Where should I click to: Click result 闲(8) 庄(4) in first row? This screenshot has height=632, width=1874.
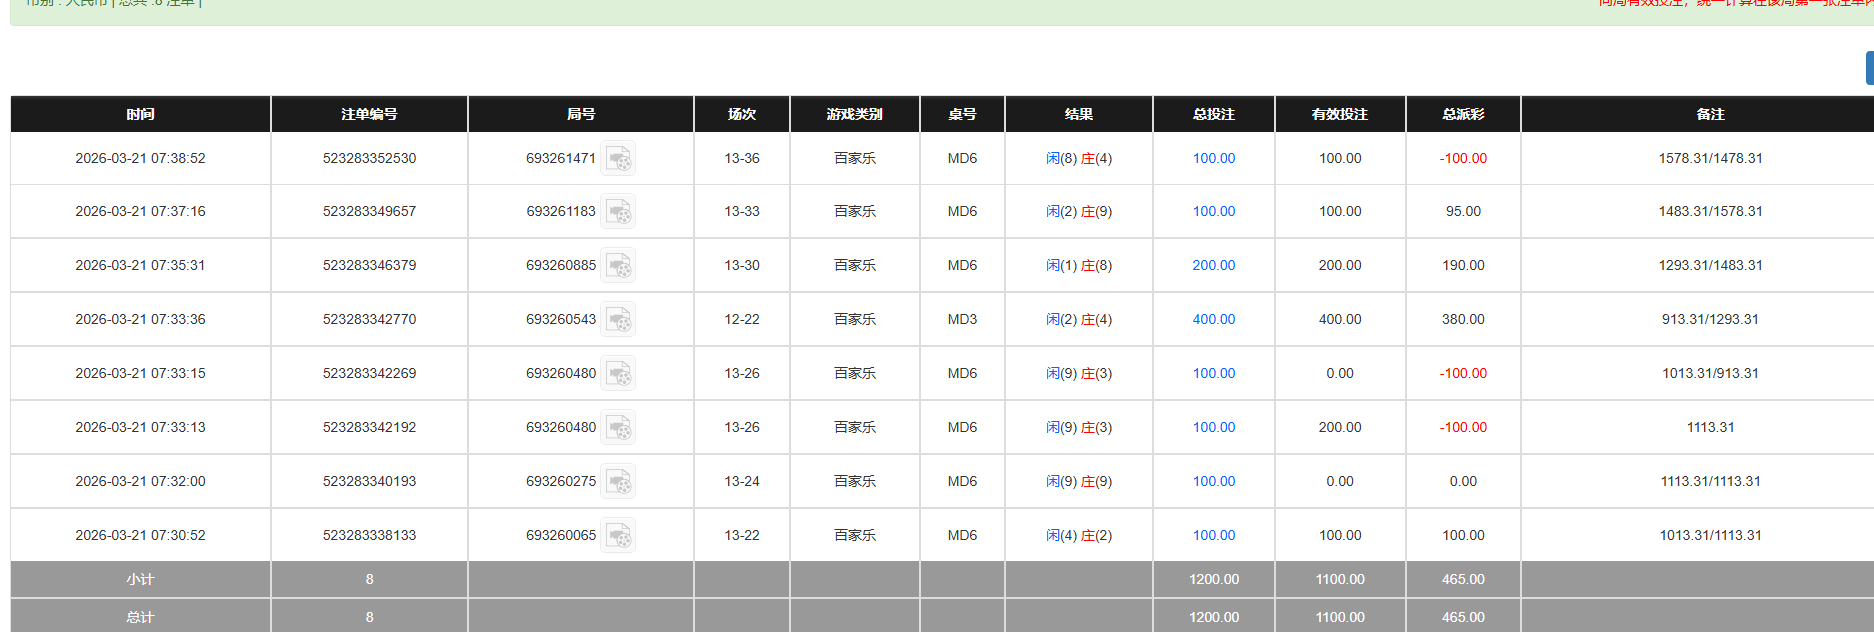tap(1078, 158)
